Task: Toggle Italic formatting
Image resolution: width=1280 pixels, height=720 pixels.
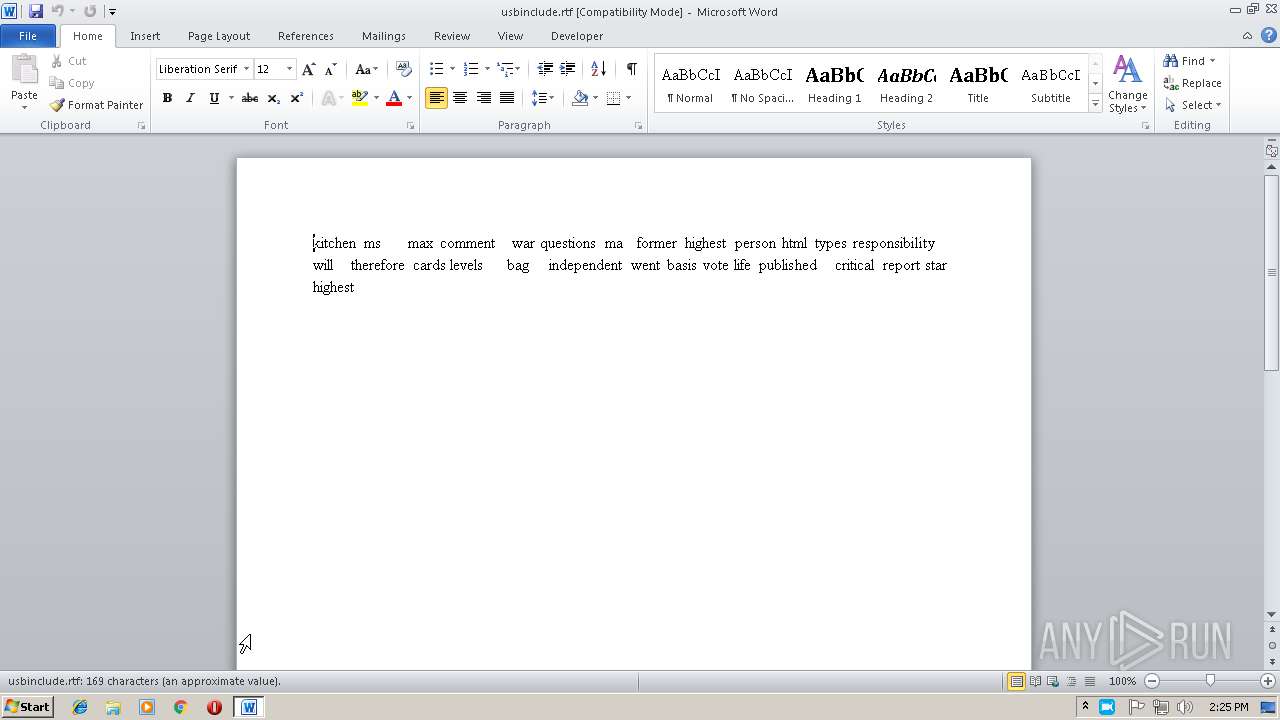Action: (190, 98)
